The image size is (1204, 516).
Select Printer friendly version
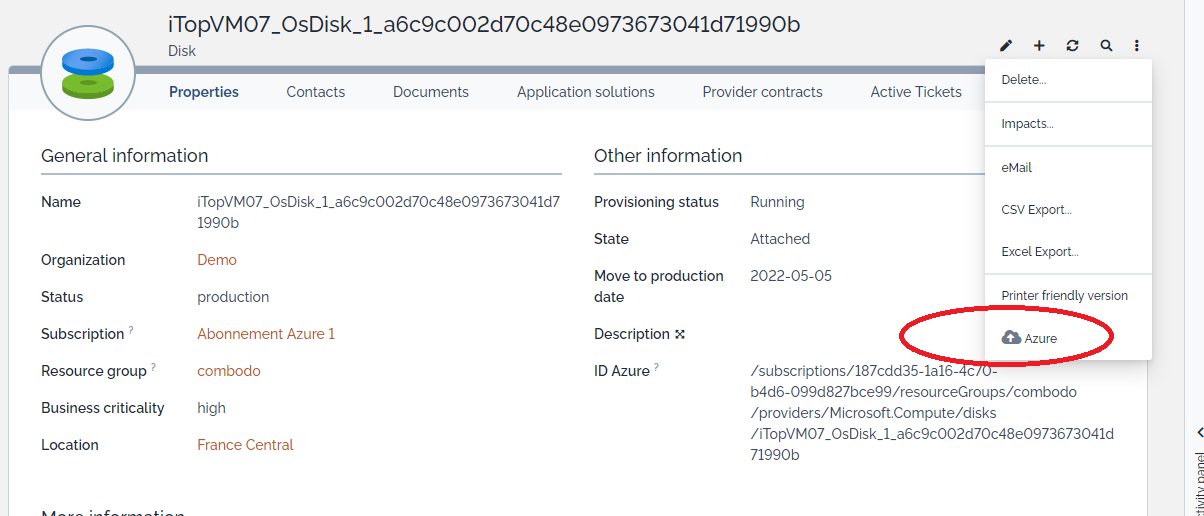coord(1064,296)
